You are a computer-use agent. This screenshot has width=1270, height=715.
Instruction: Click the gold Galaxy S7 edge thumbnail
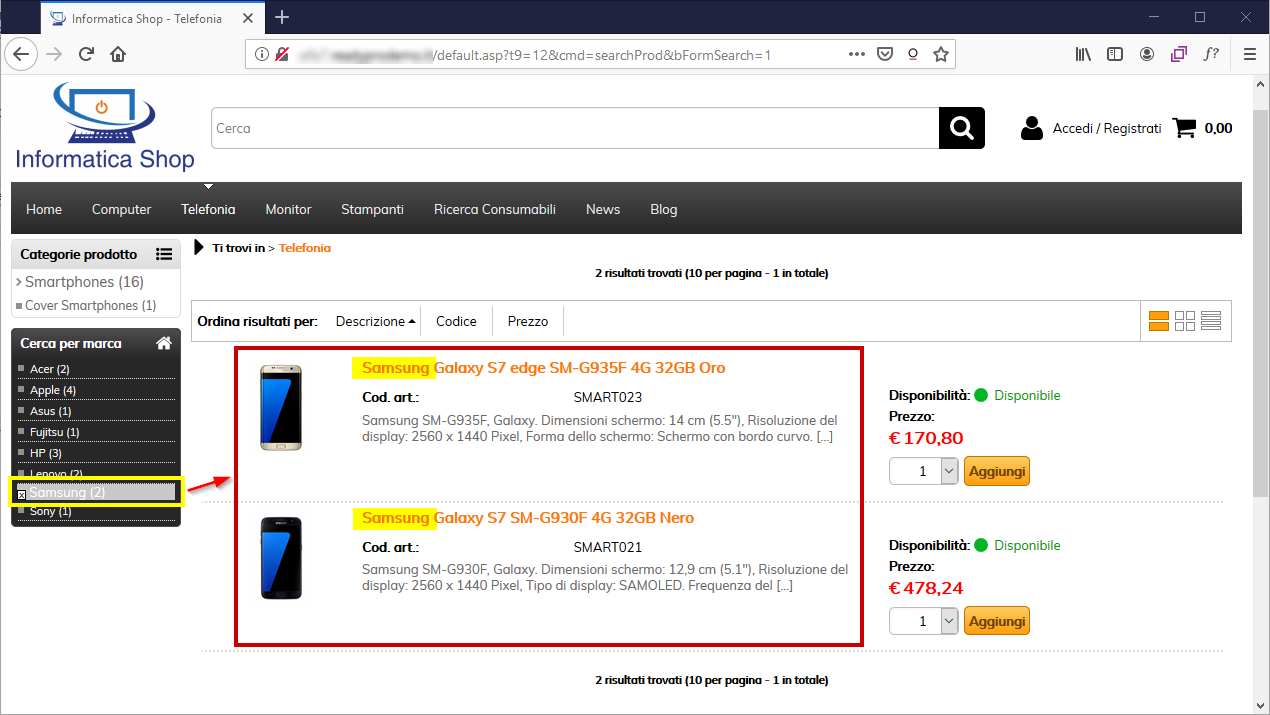coord(281,408)
